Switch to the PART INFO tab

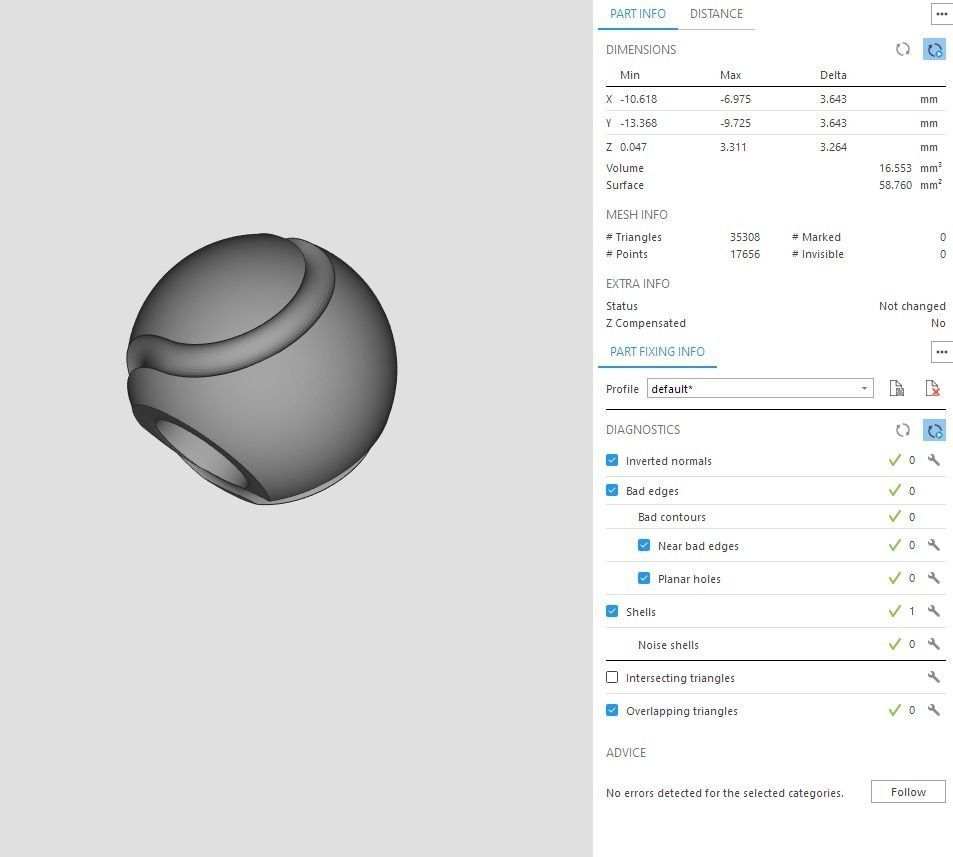[638, 14]
